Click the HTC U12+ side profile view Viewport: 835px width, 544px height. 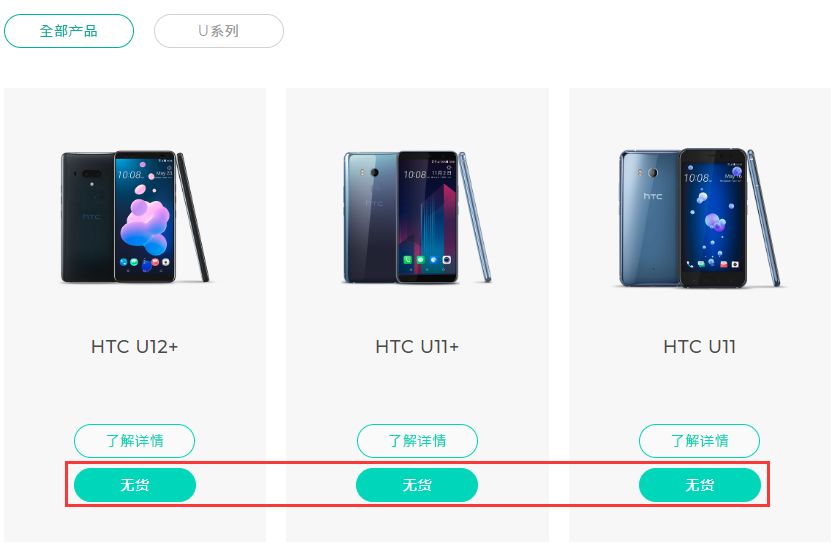193,217
